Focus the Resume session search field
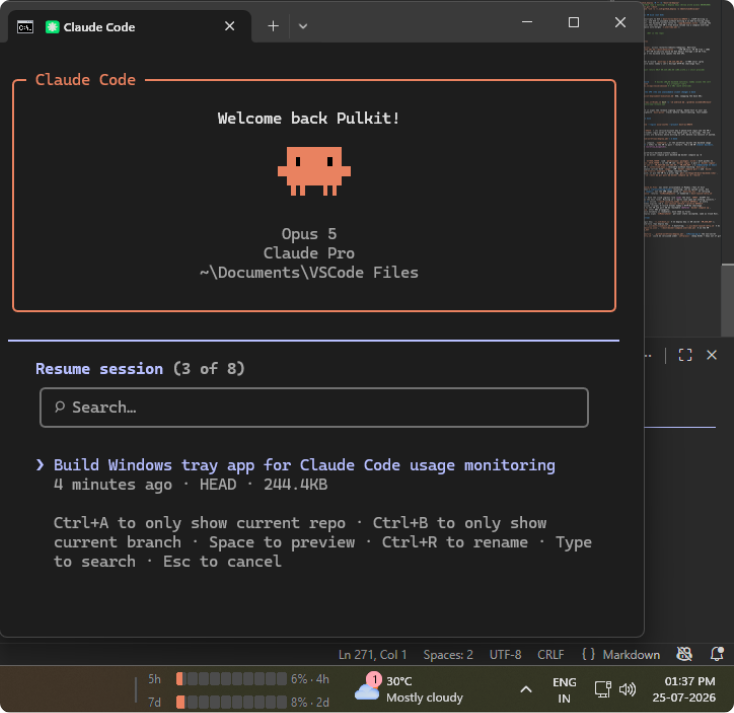 314,407
